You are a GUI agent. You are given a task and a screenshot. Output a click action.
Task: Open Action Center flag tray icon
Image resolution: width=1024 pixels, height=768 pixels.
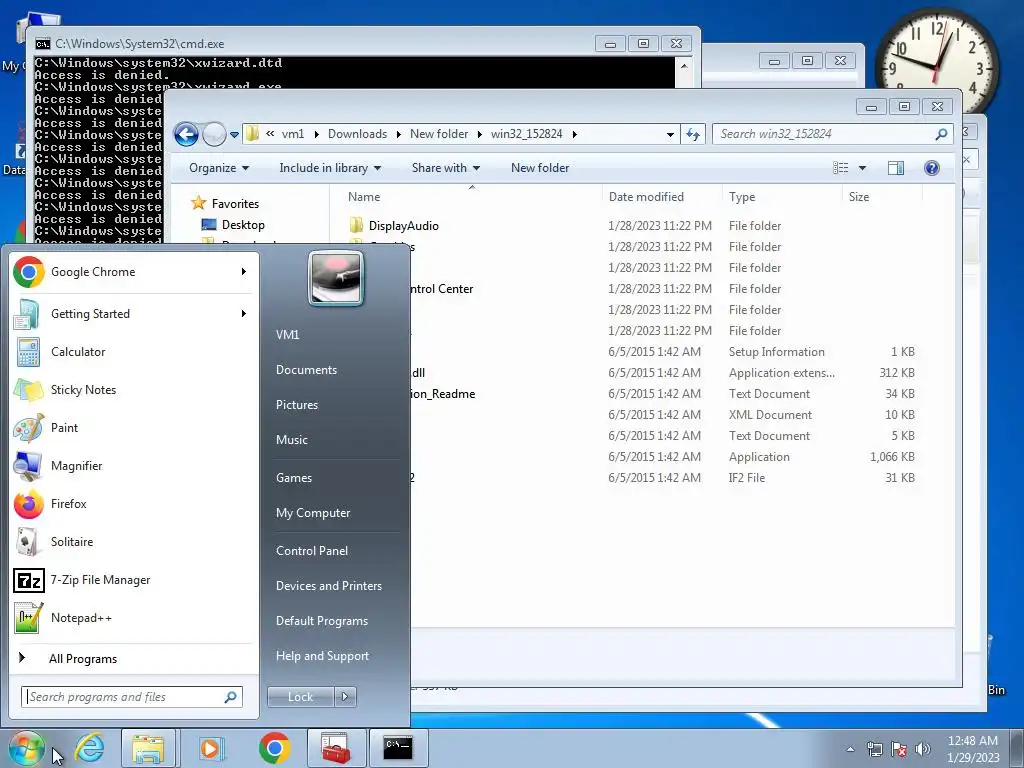click(899, 749)
